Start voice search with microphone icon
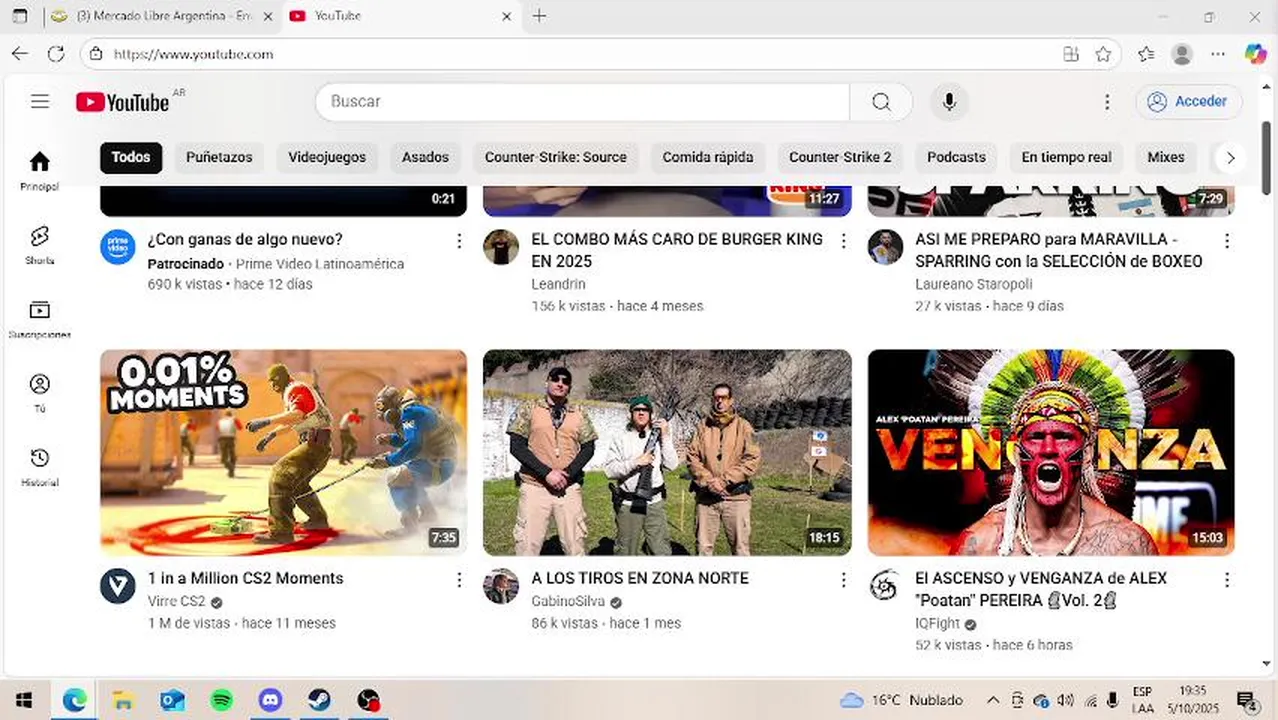The image size is (1278, 720). point(949,102)
